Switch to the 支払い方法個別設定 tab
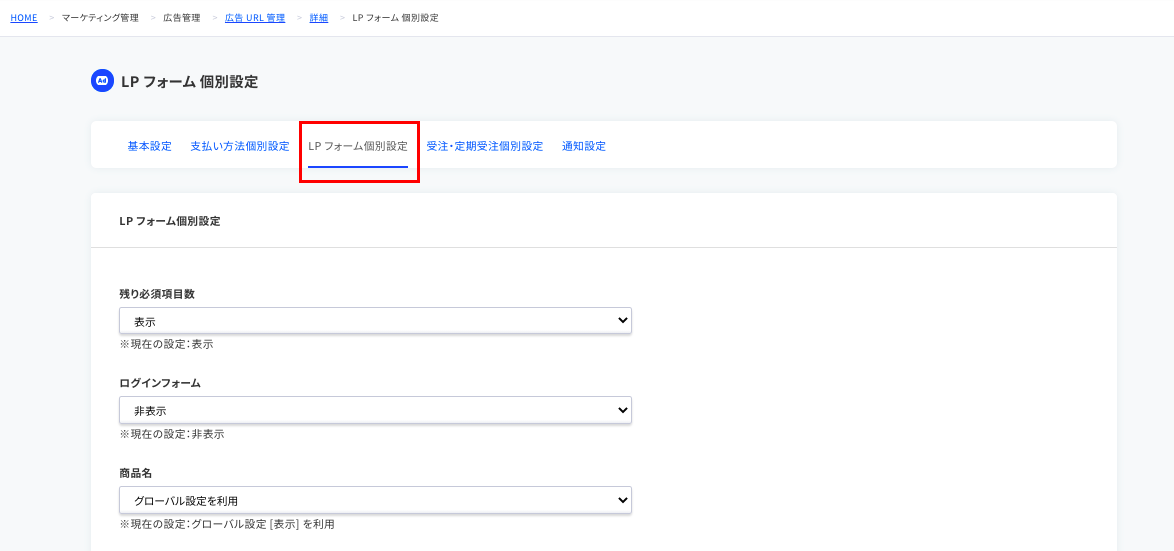 tap(240, 146)
